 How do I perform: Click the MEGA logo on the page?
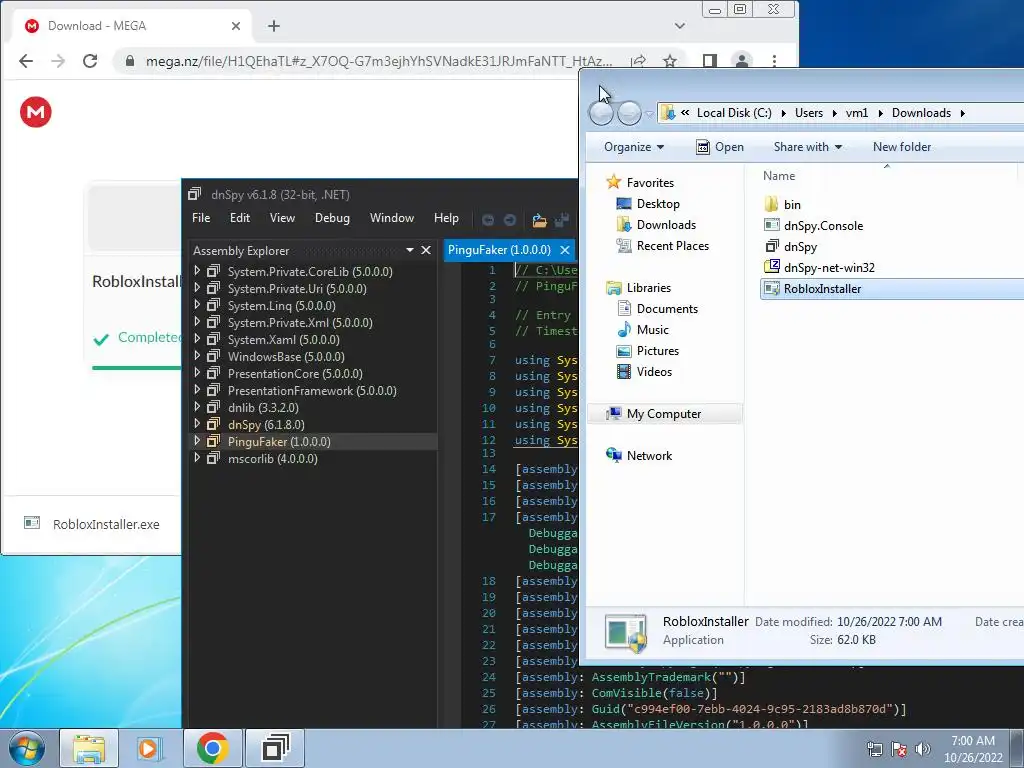(x=35, y=112)
